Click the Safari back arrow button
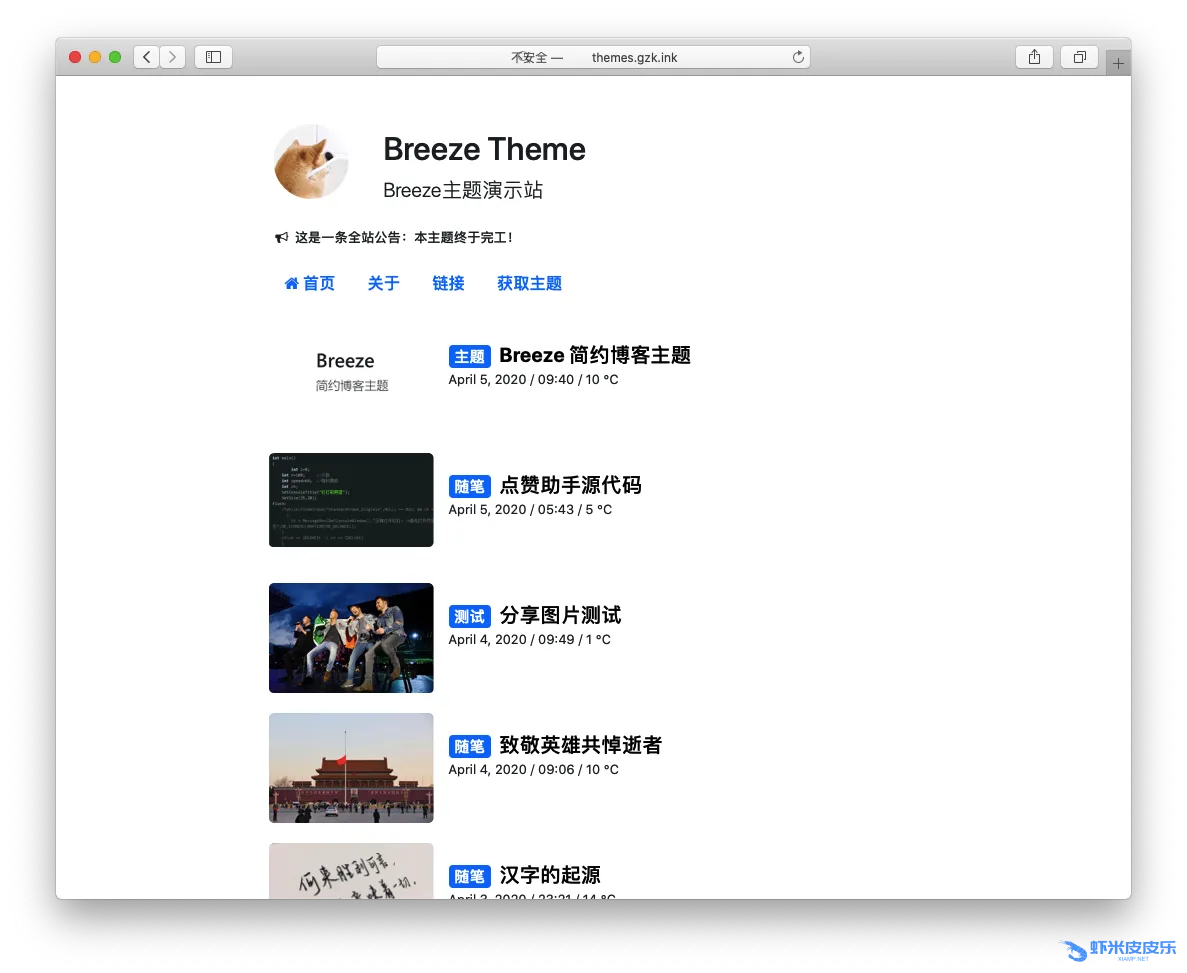This screenshot has width=1187, height=973. [147, 57]
